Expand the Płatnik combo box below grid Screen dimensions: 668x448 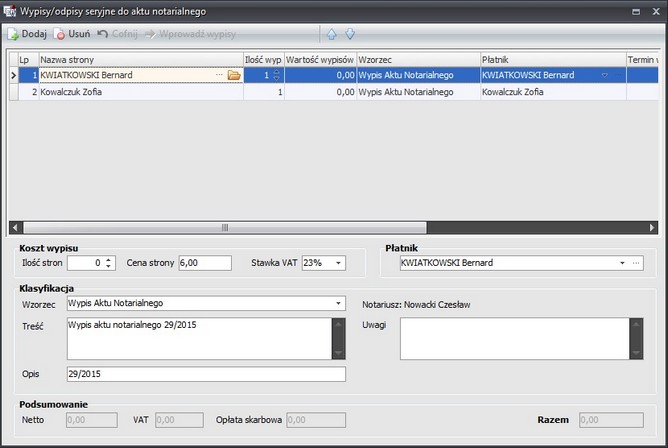pos(622,263)
